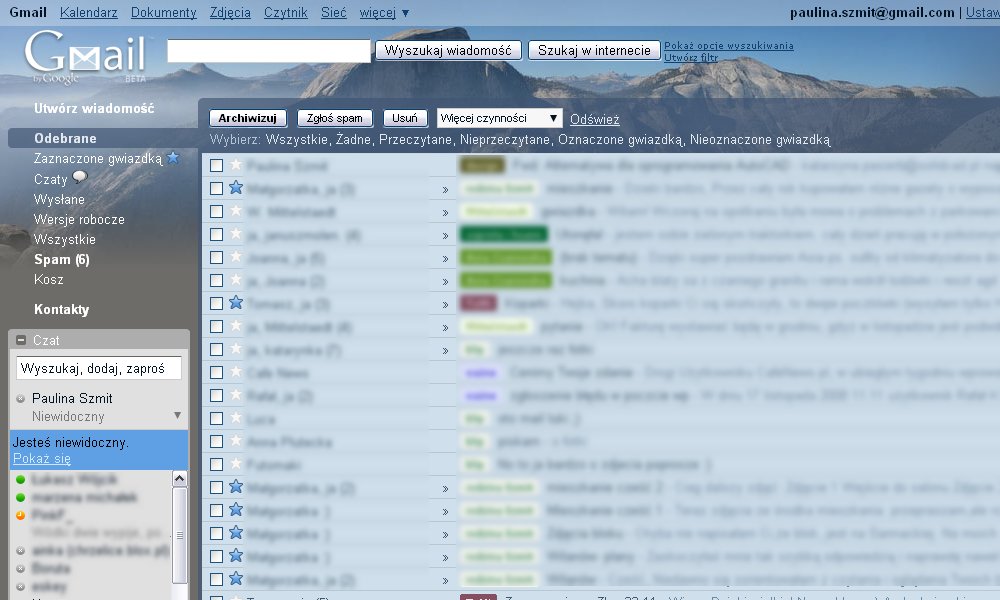Select the ja, Mittelstaedt (4) checkbox
The width and height of the screenshot is (1000, 600).
tap(216, 326)
